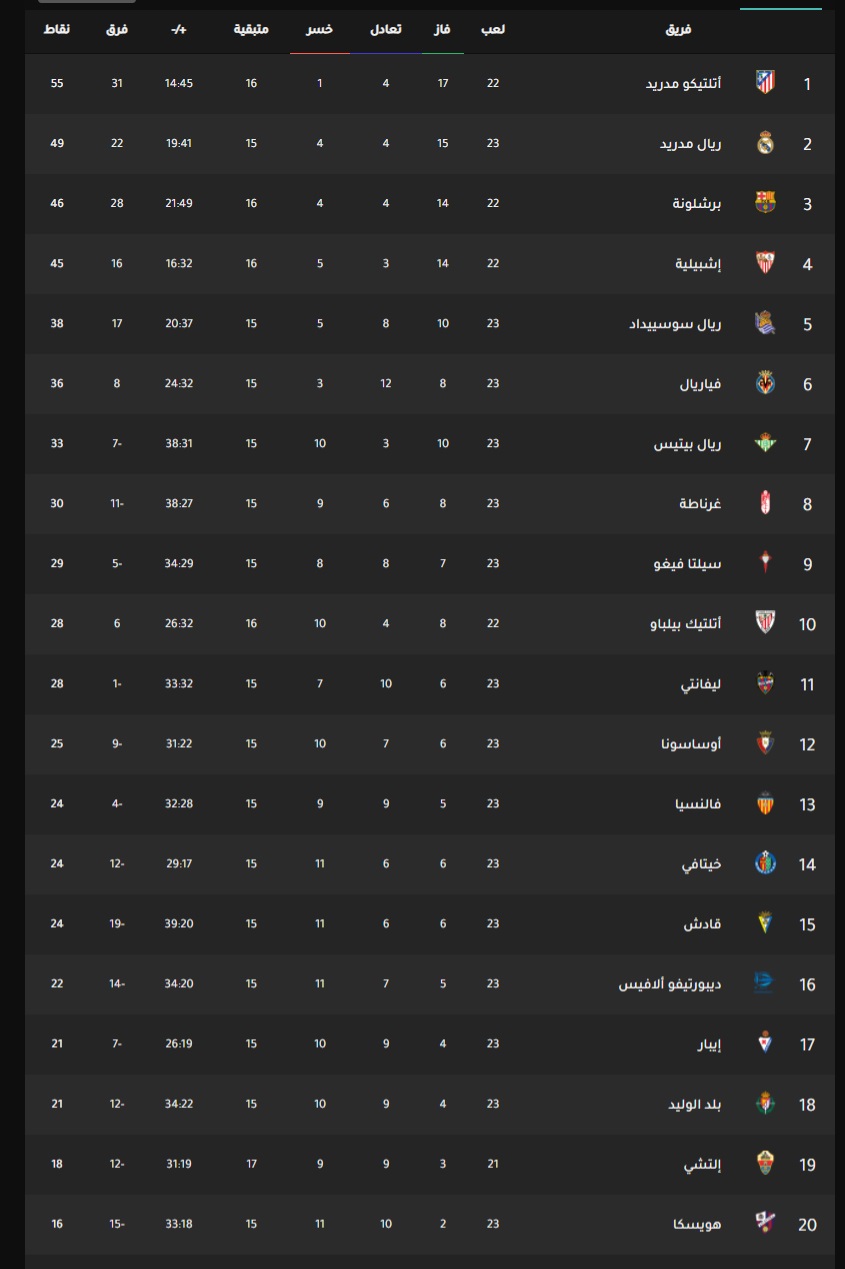Select the Real Betis green crest
The image size is (845, 1269).
(765, 443)
